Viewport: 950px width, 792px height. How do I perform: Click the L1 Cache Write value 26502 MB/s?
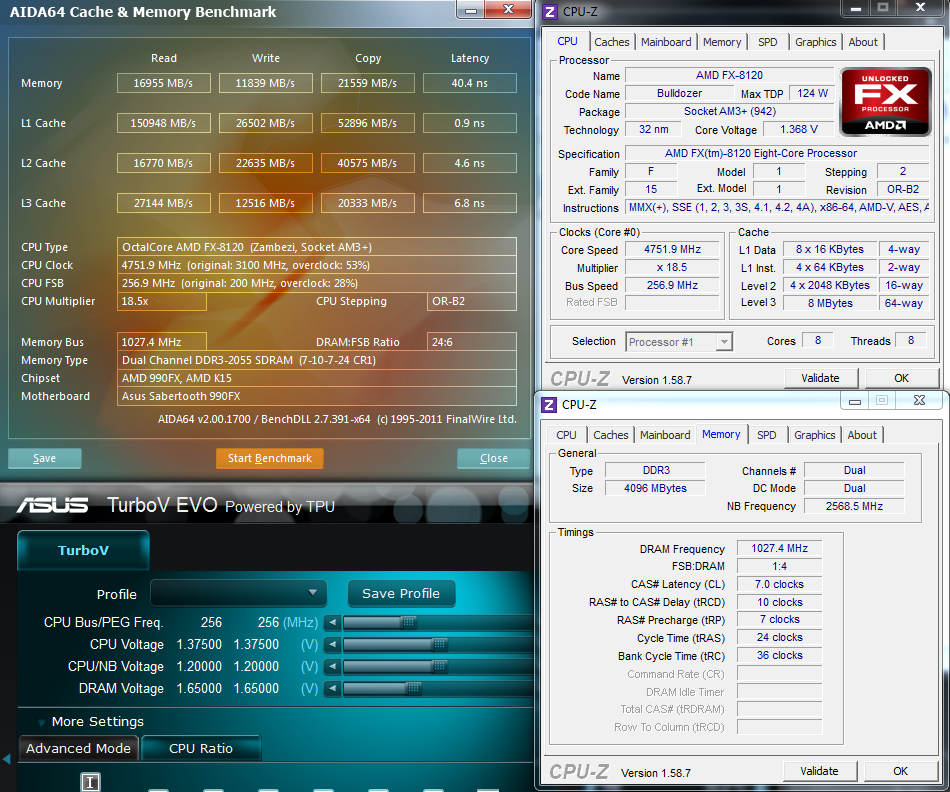click(265, 123)
